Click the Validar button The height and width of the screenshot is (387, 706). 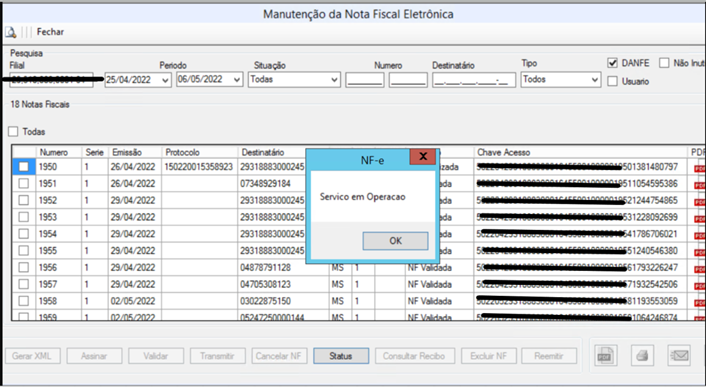point(156,356)
